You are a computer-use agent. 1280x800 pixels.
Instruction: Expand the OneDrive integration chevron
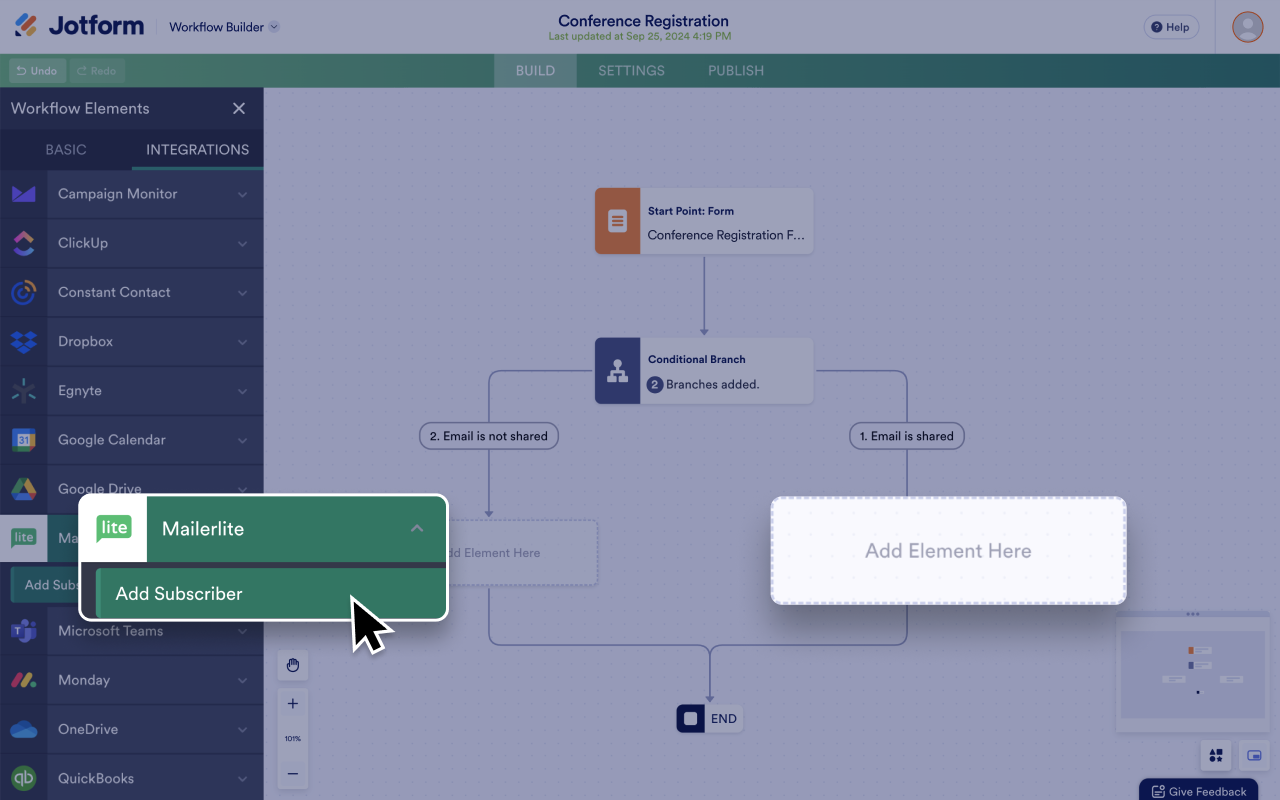243,729
